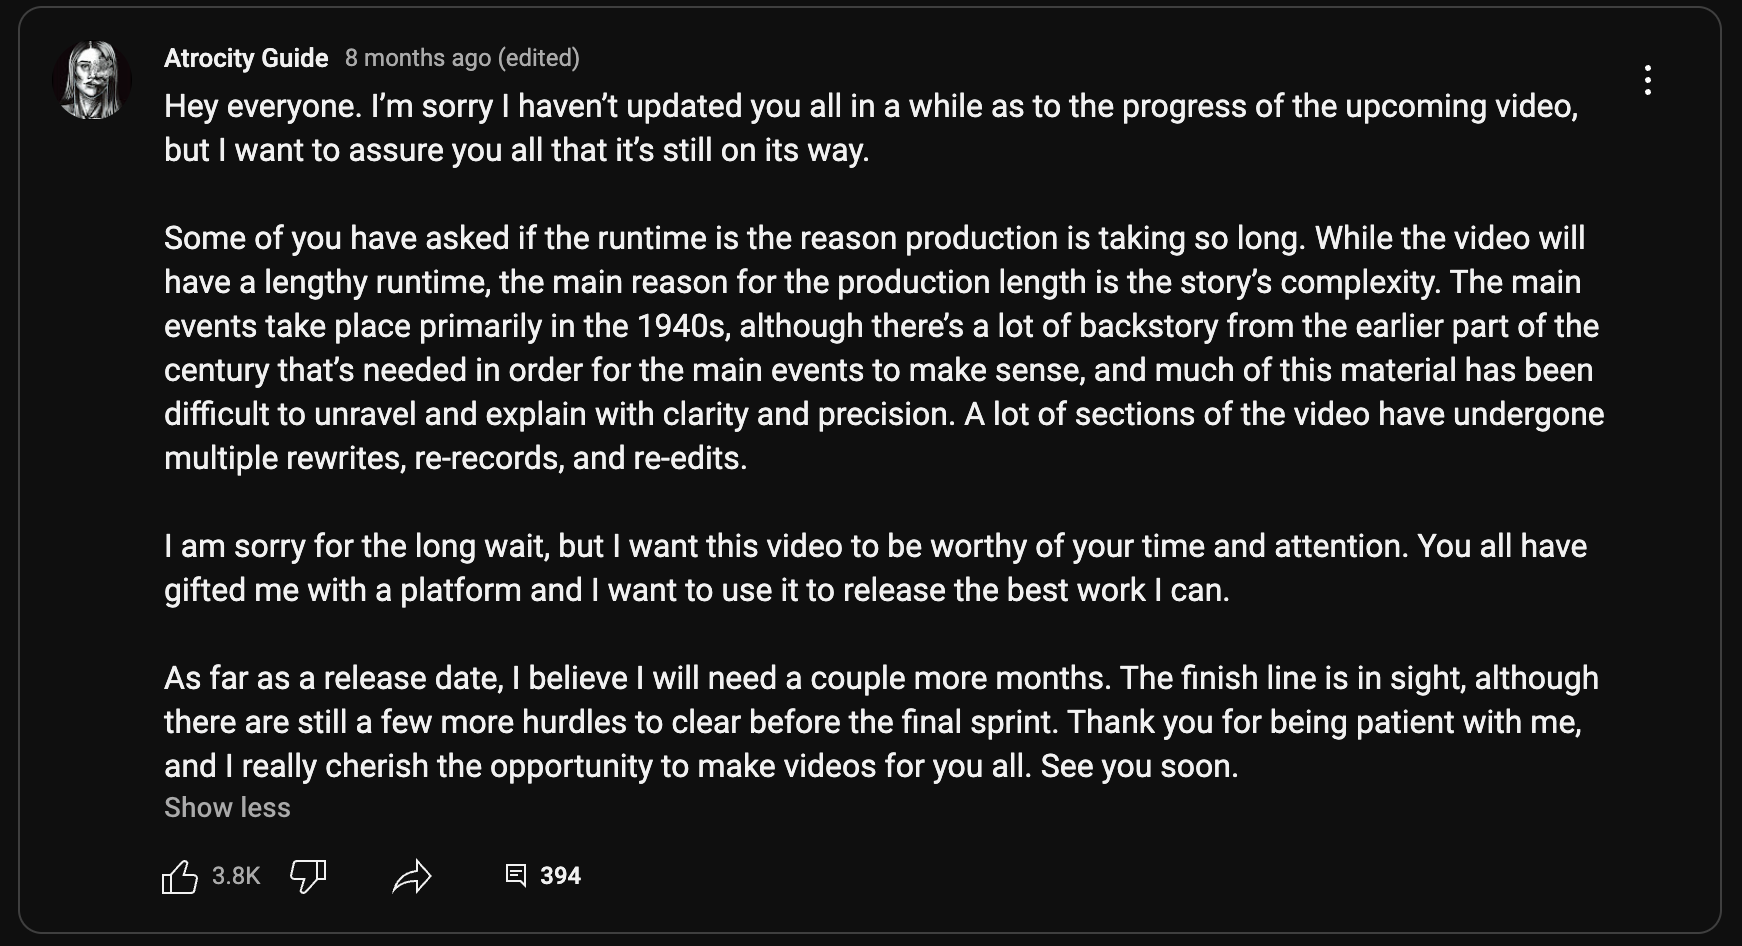The image size is (1742, 946).
Task: Click the 'I am sorry for the long wait' line
Action: [875, 546]
